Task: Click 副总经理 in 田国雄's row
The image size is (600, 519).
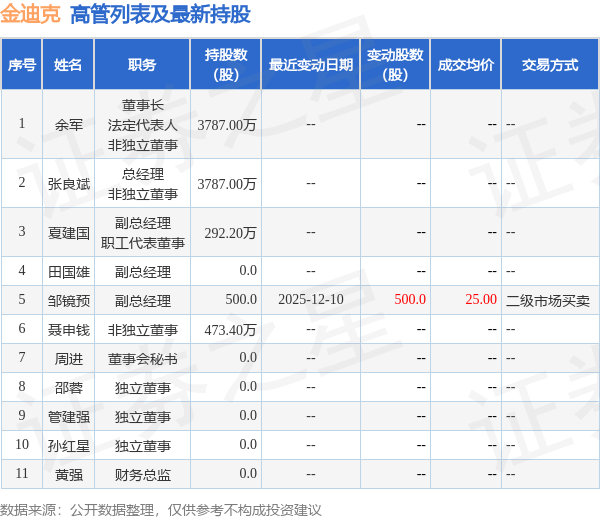Action: coord(143,272)
